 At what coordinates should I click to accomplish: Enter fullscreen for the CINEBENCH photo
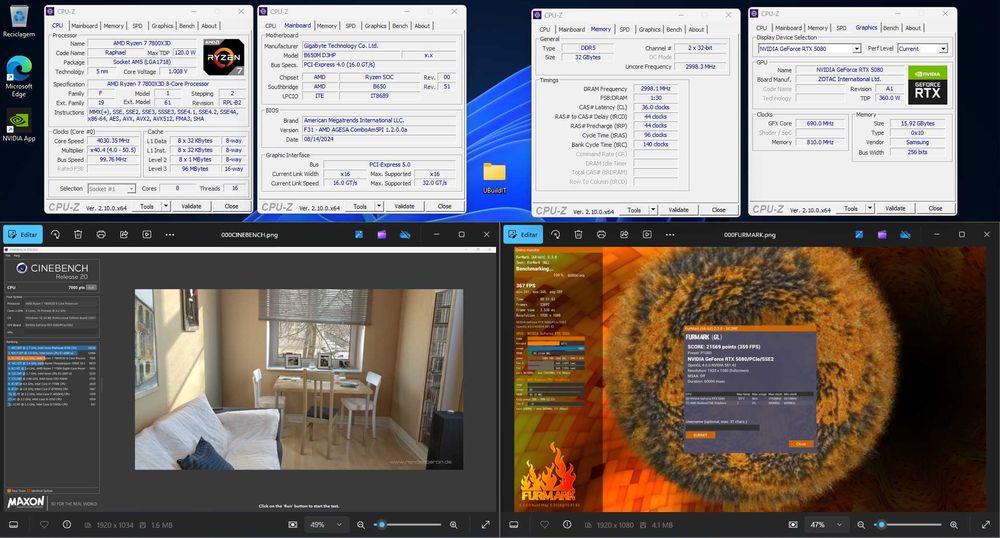(485, 525)
